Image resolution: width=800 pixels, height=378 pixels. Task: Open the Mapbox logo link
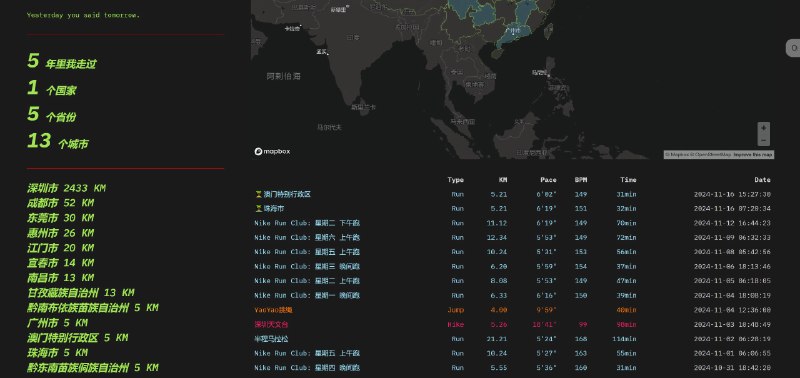click(x=272, y=152)
